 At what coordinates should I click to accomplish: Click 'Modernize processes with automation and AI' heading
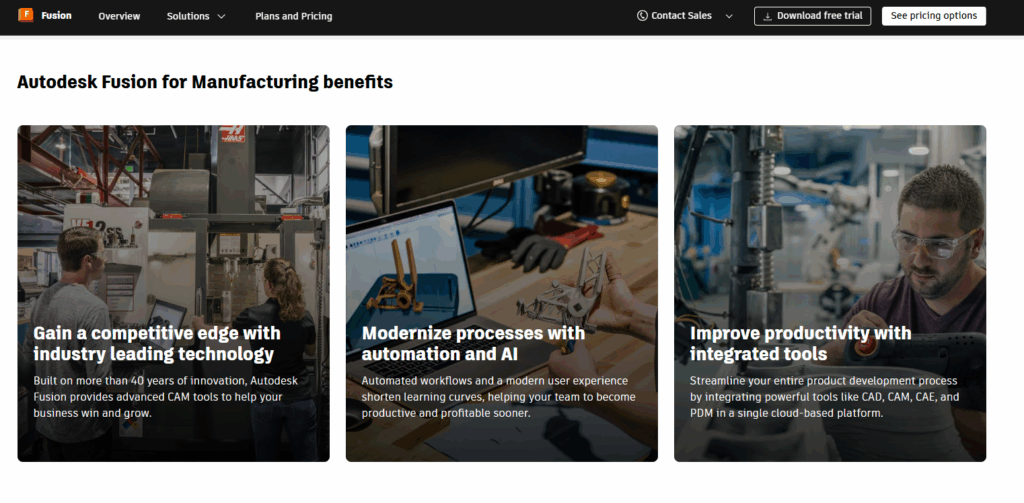click(473, 343)
